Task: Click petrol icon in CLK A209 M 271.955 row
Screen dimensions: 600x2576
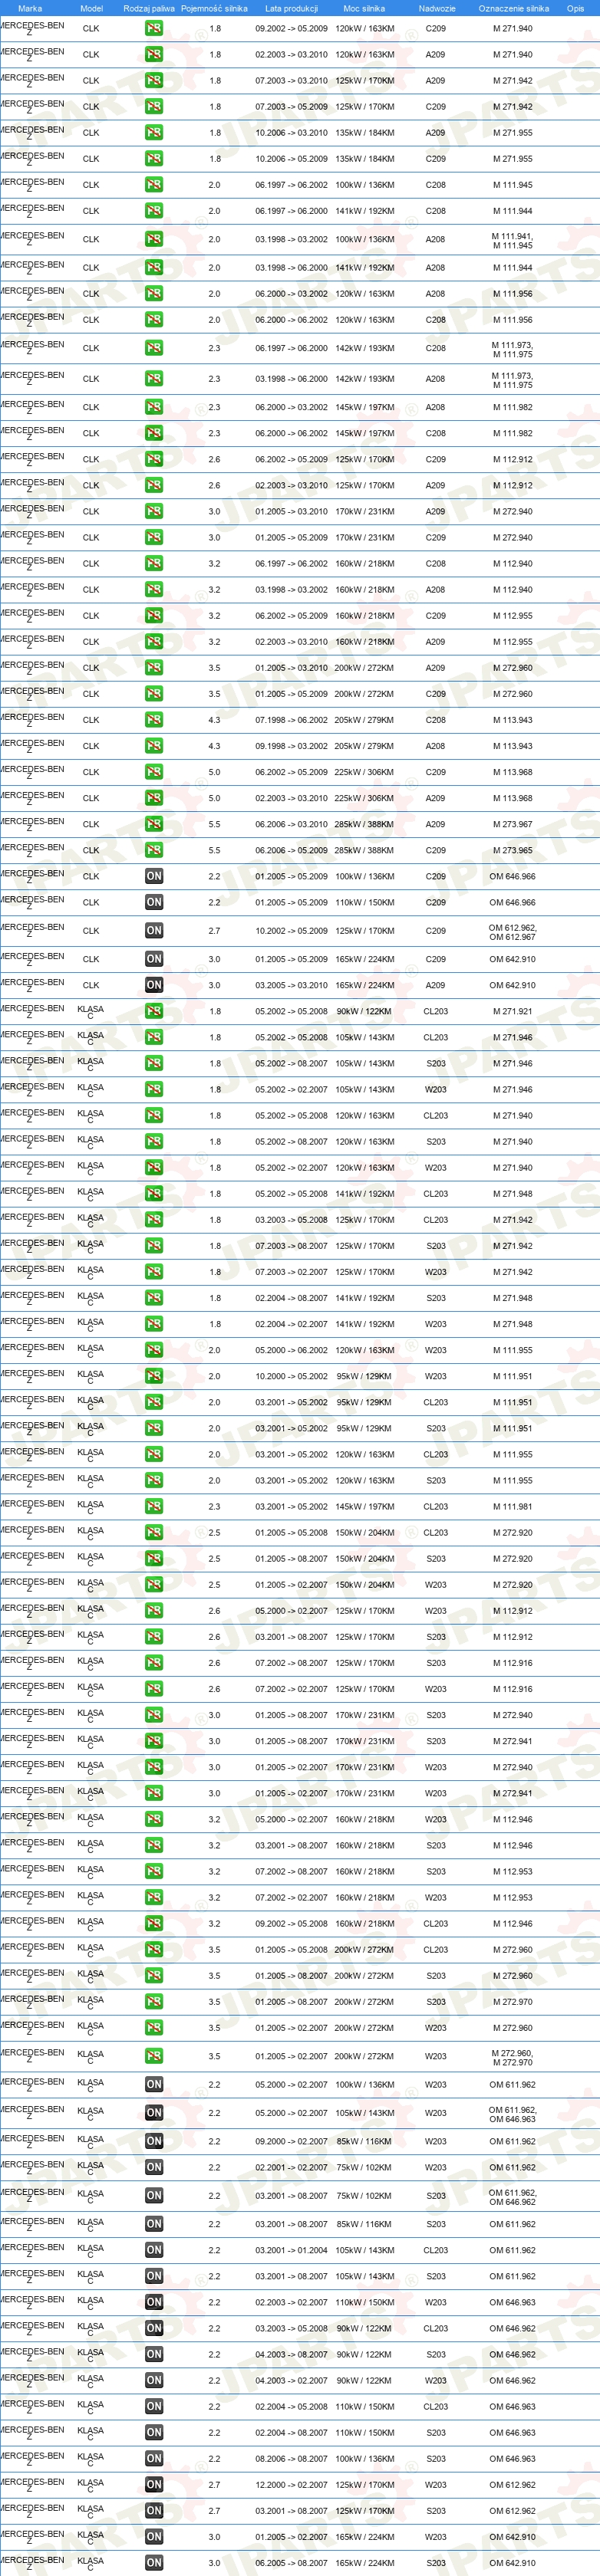Action: 153,132
